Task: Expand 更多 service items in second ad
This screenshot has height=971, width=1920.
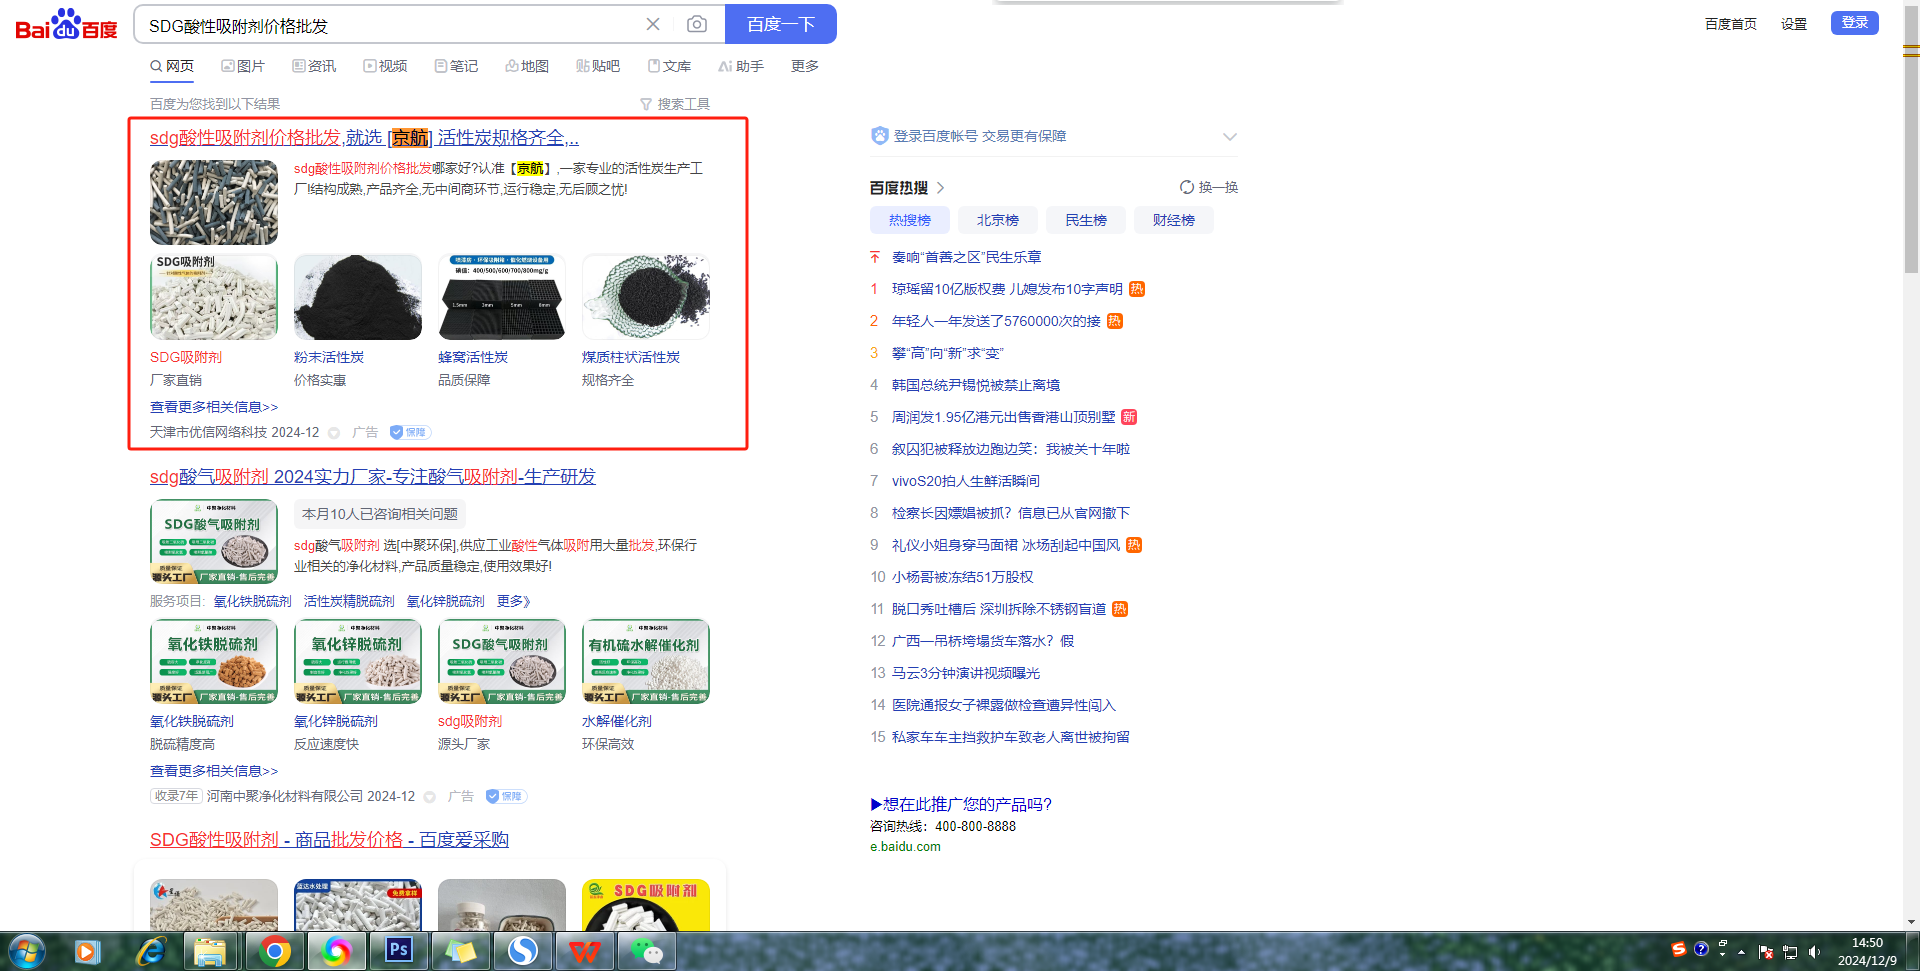Action: pyautogui.click(x=513, y=601)
